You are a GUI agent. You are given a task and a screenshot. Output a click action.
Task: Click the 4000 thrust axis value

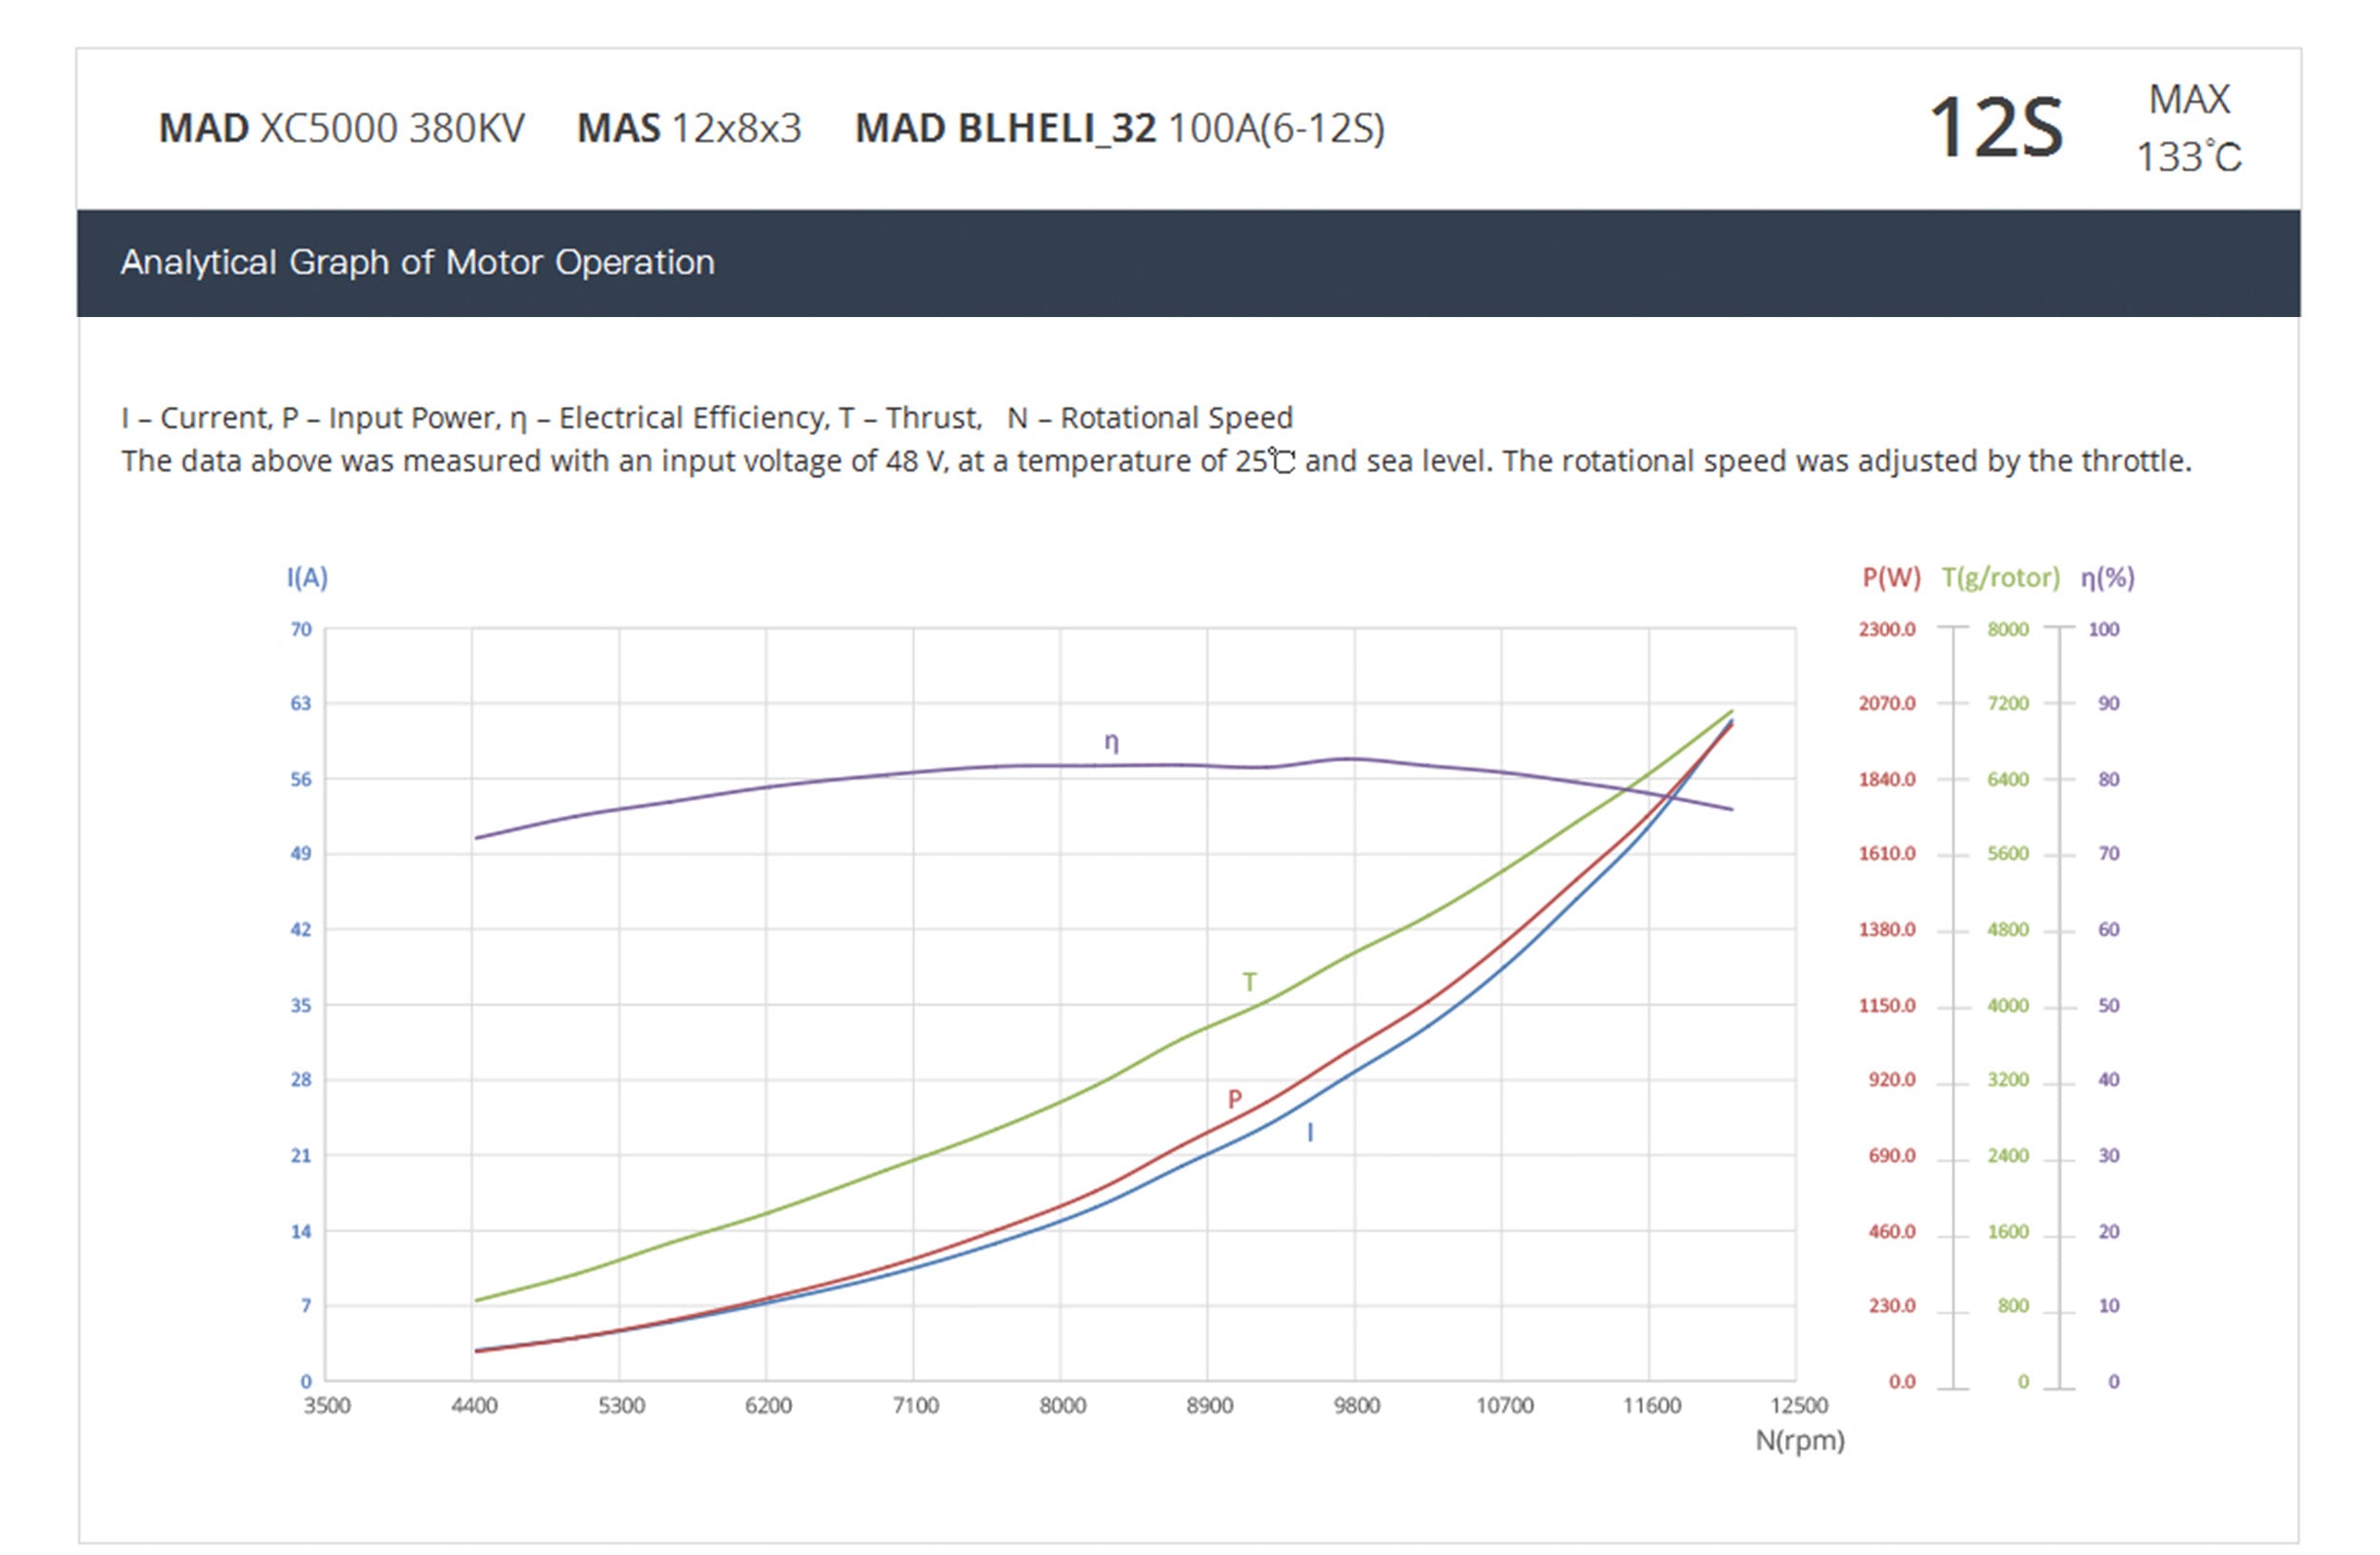(2007, 1005)
